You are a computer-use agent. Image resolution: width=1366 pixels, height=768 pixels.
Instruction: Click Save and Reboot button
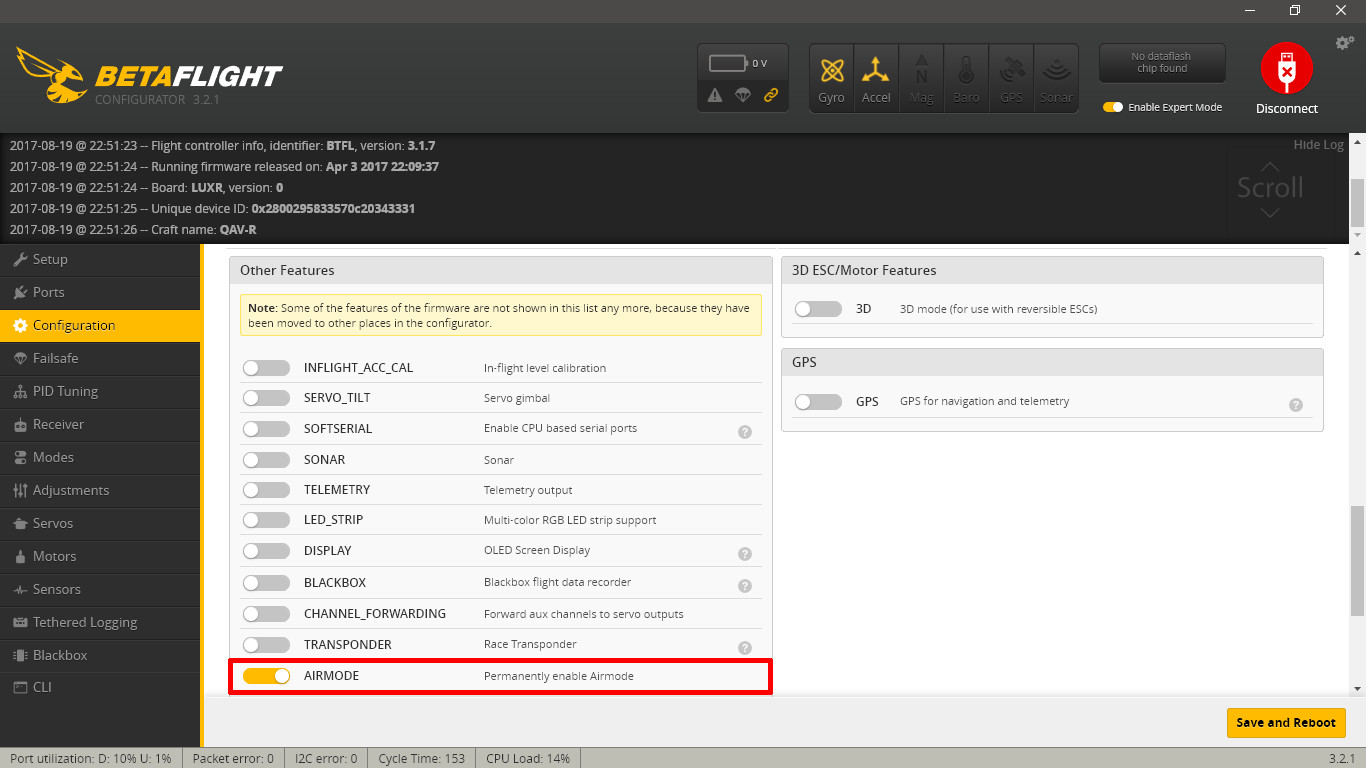tap(1286, 723)
